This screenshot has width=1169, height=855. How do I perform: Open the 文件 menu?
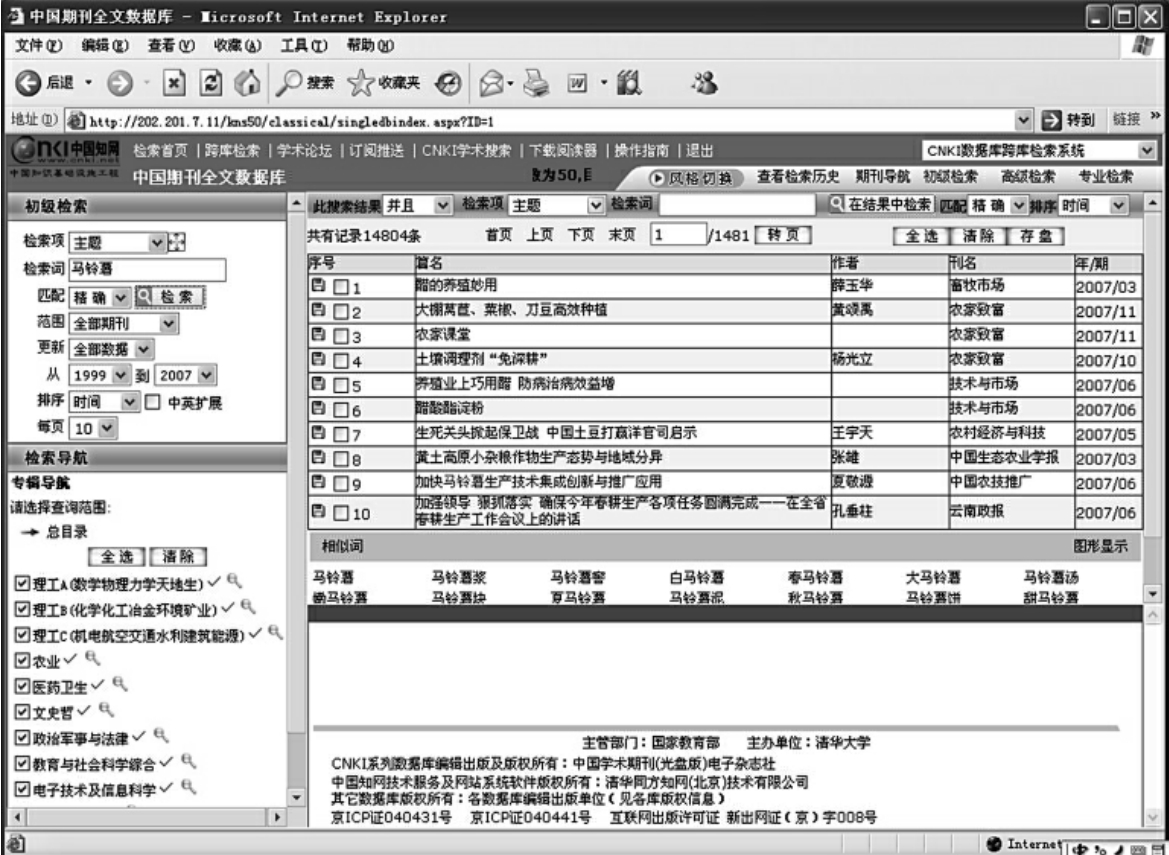pyautogui.click(x=39, y=45)
